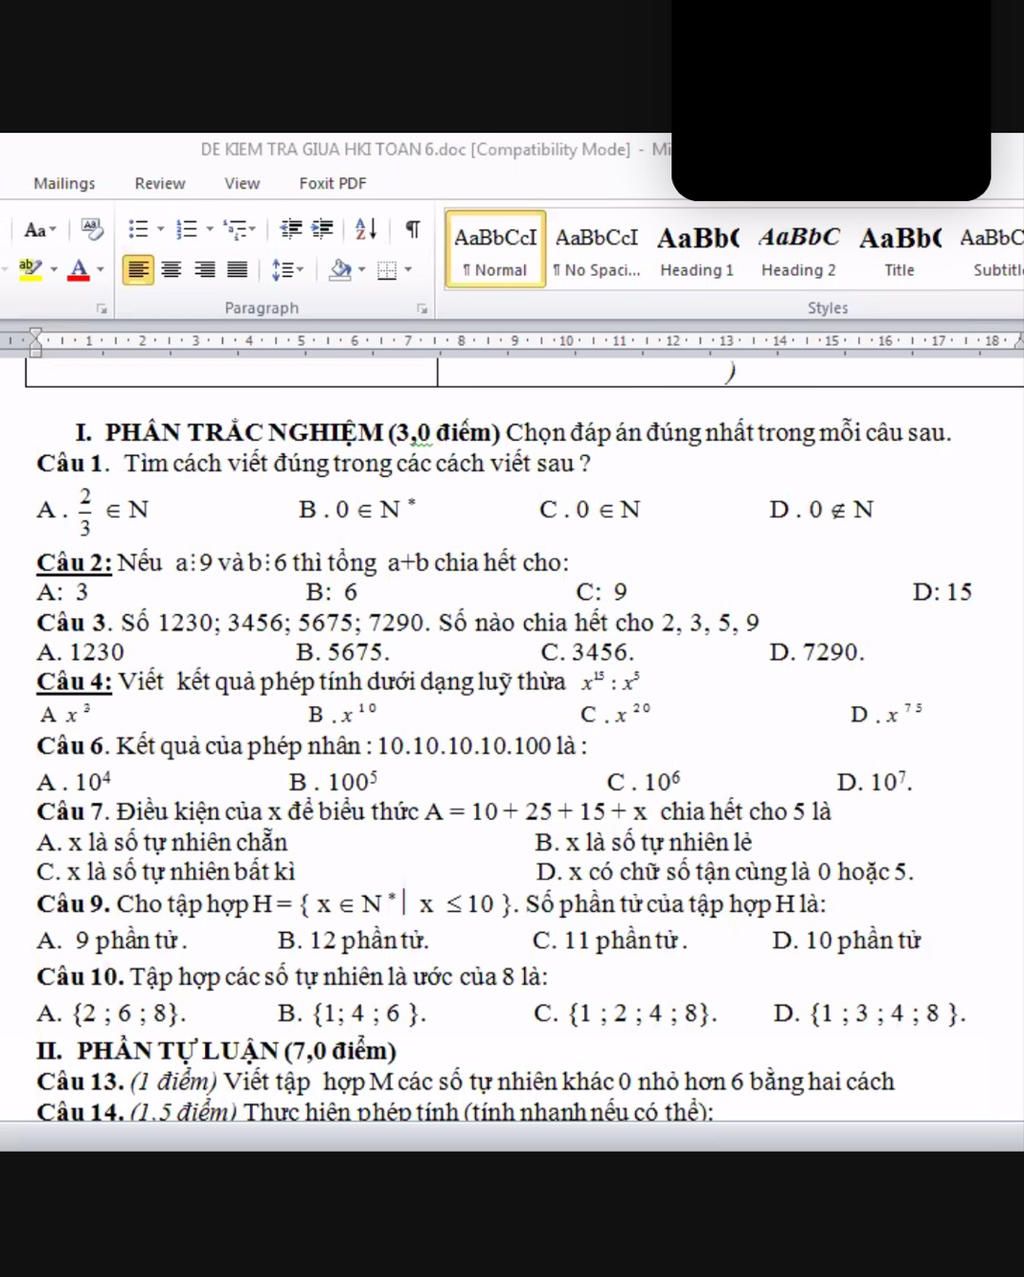The image size is (1024, 1277).
Task: Click answer 'C. {1 ; 2 ; 4 ; 8}'
Action: point(626,1013)
